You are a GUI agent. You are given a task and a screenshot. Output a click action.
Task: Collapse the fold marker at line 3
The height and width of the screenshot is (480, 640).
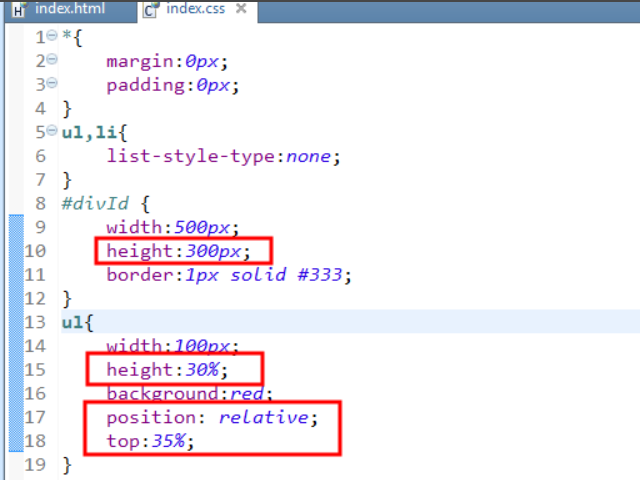(x=52, y=83)
